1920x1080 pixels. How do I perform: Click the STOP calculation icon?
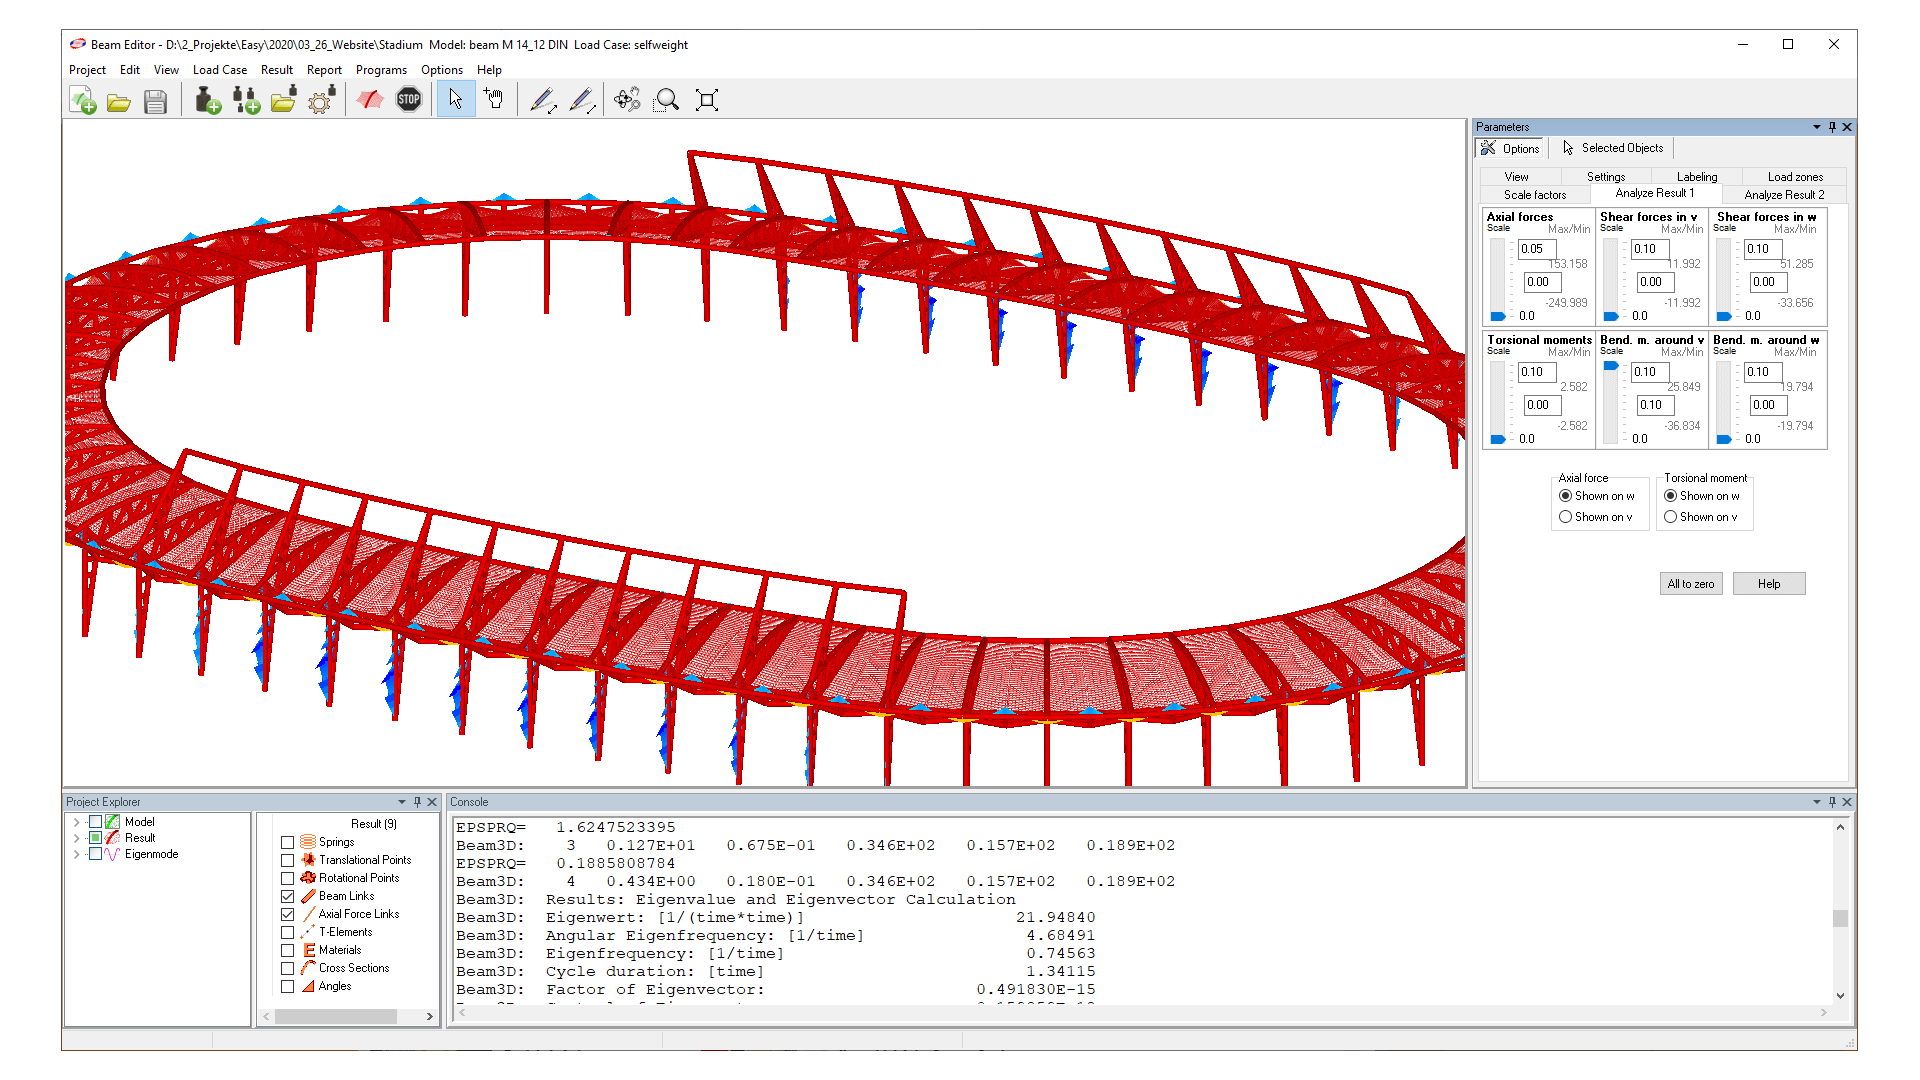coord(409,99)
